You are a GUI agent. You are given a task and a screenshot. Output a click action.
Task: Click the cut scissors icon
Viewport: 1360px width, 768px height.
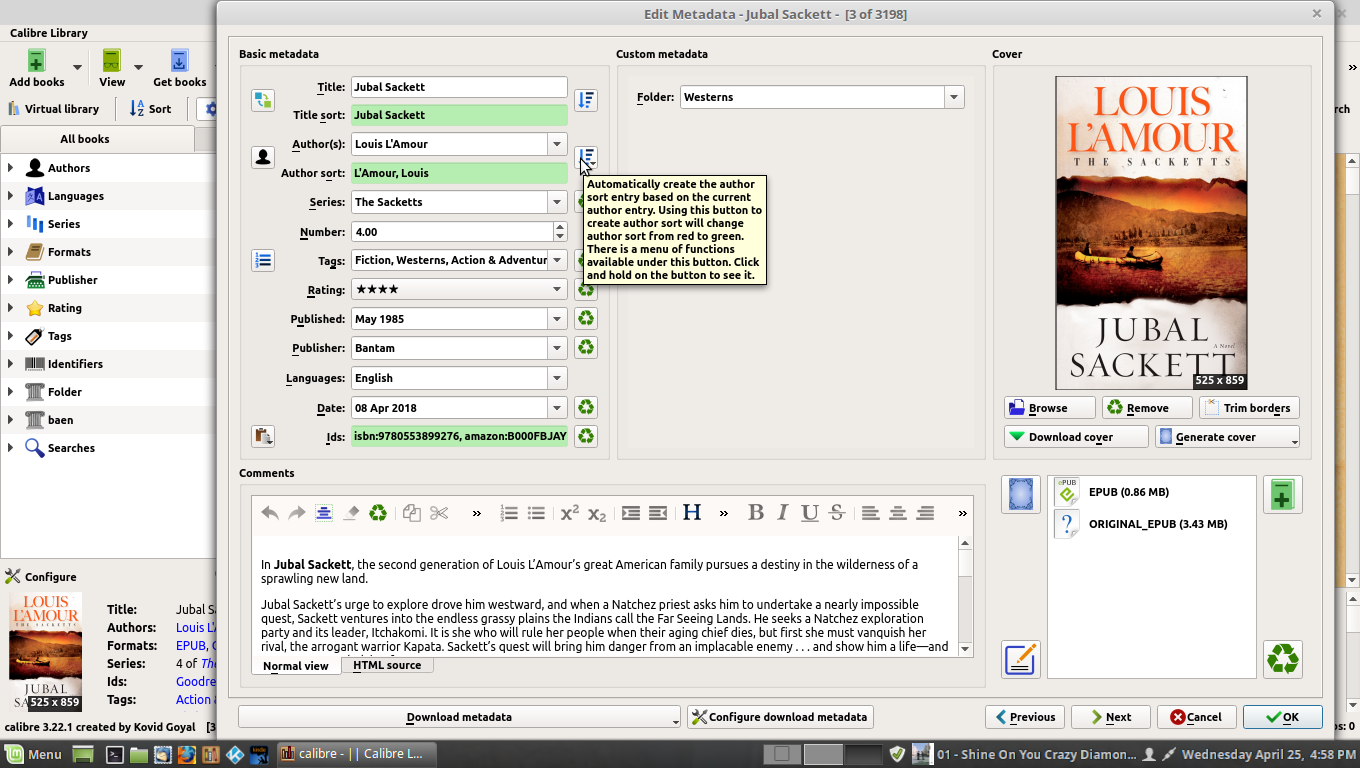click(439, 513)
